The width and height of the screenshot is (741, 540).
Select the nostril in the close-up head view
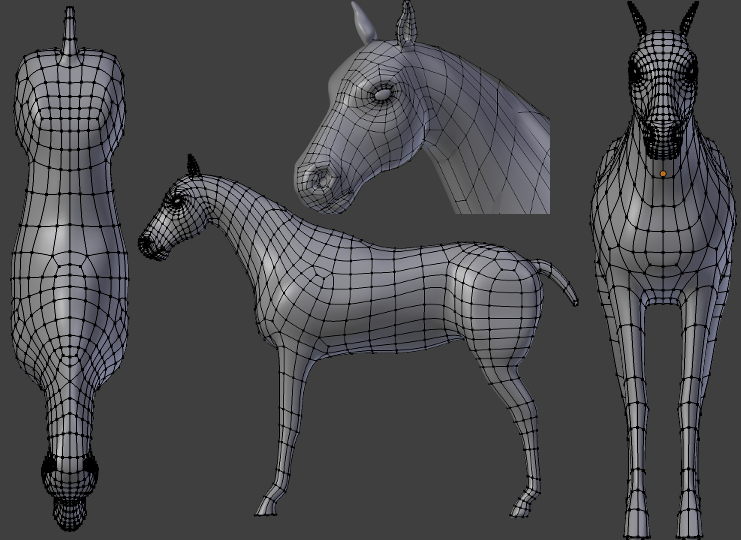coord(323,180)
